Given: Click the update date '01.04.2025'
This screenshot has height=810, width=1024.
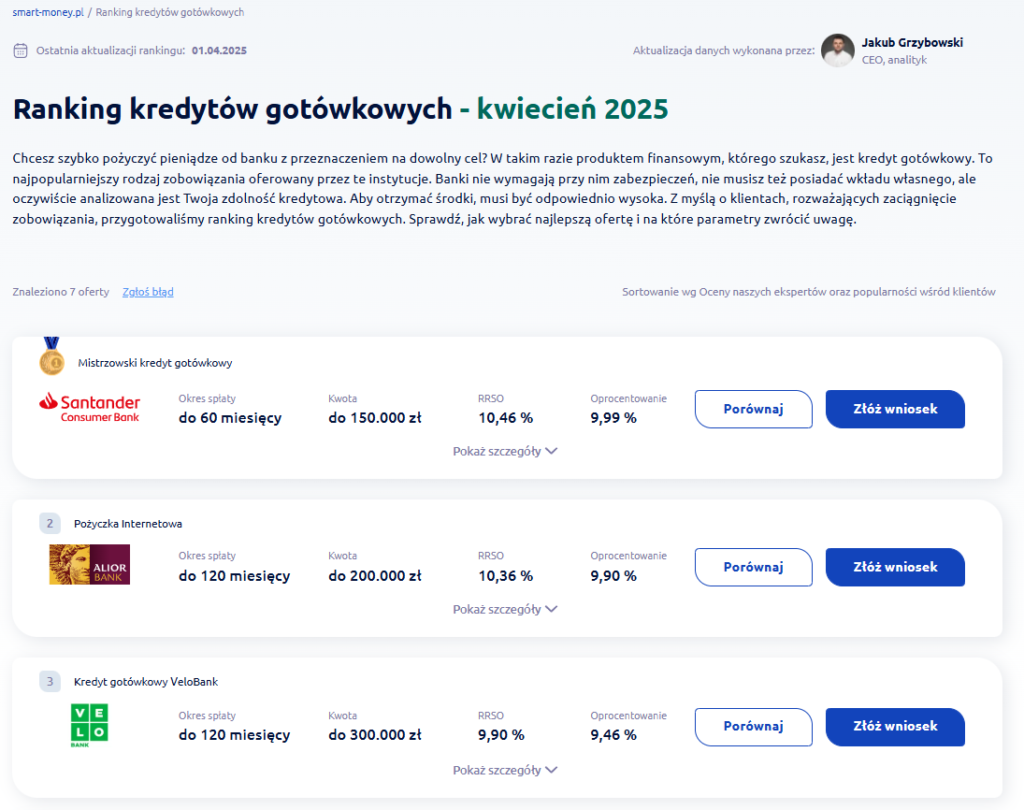Looking at the screenshot, I should coord(219,50).
